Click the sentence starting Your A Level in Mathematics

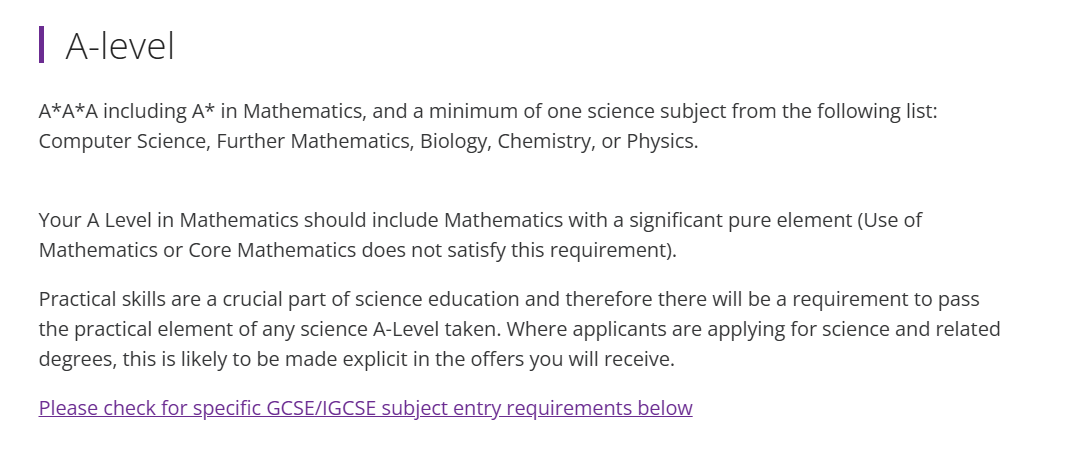click(x=480, y=235)
